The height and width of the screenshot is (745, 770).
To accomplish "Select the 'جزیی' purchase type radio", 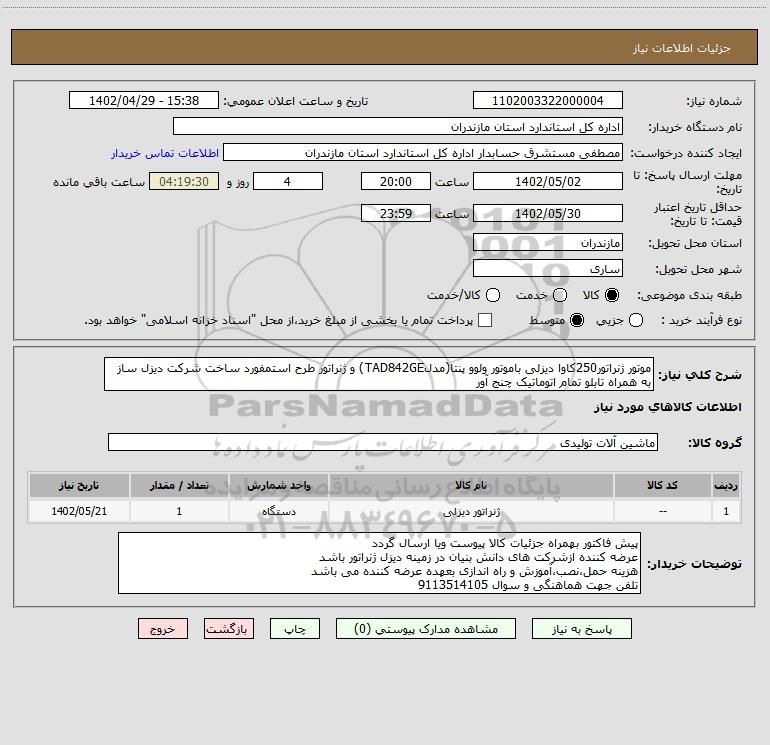I will tap(636, 320).
